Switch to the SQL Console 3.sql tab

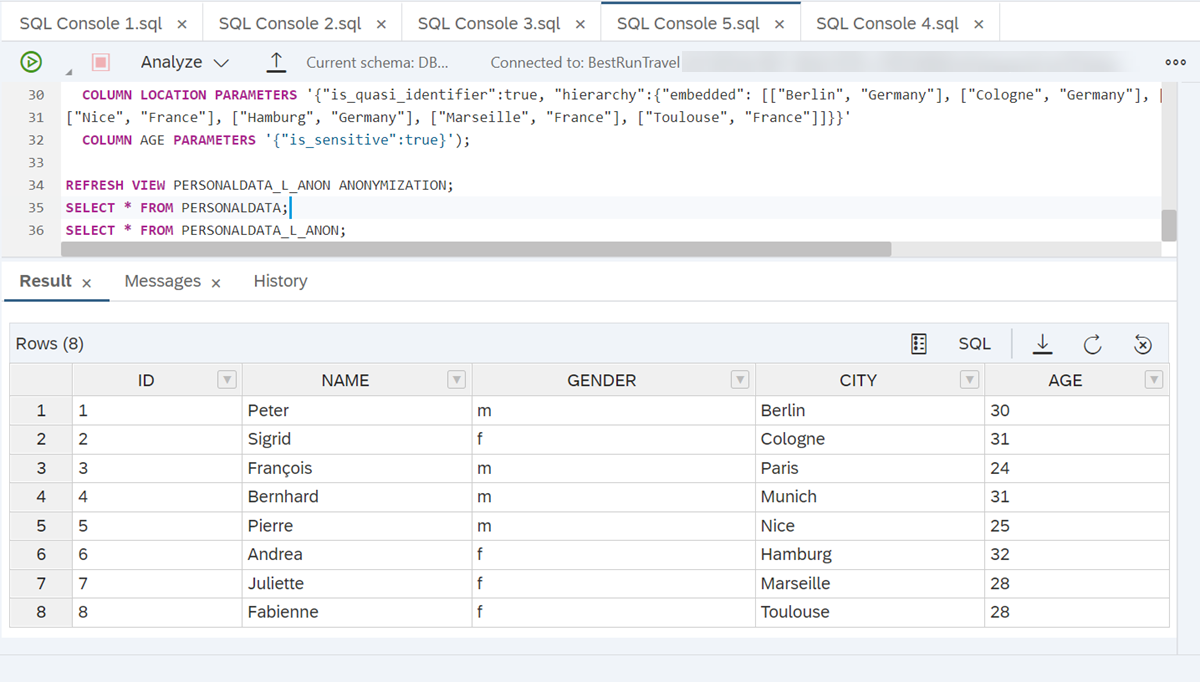point(489,23)
